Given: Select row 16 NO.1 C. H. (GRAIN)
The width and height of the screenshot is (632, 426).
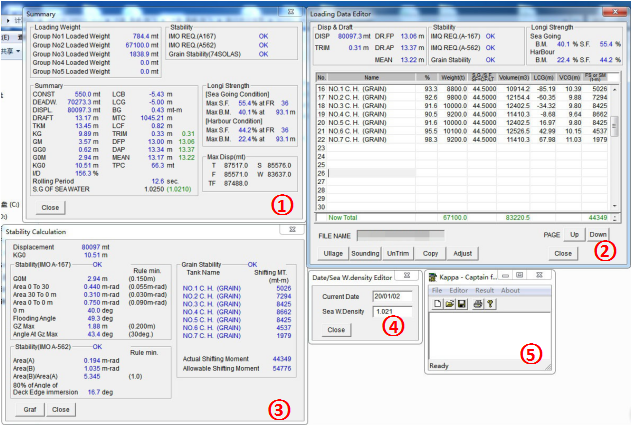Looking at the screenshot, I should tap(462, 89).
